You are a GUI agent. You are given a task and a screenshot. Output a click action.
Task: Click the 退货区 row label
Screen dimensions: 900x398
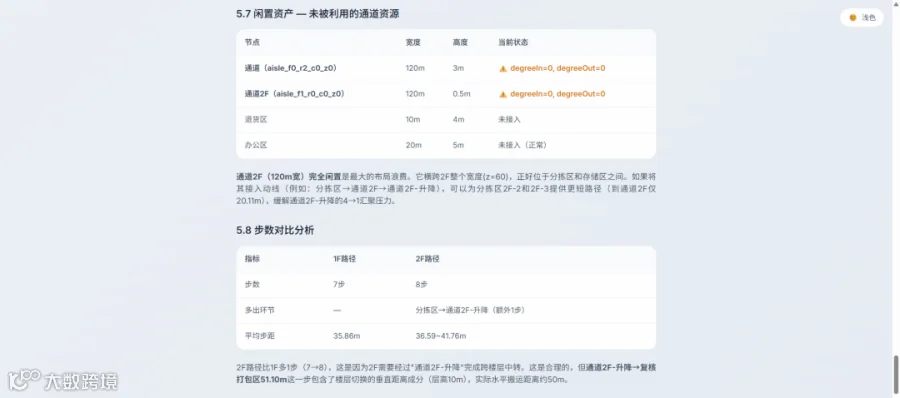(x=256, y=119)
